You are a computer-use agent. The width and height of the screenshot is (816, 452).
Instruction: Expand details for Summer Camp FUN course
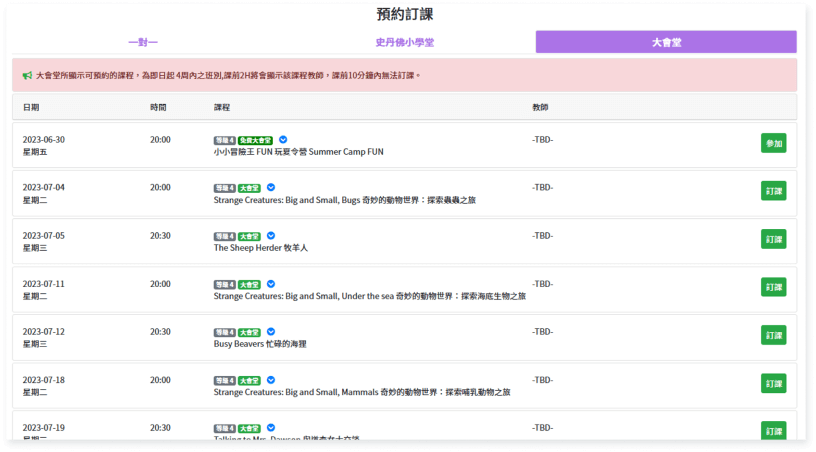click(283, 140)
